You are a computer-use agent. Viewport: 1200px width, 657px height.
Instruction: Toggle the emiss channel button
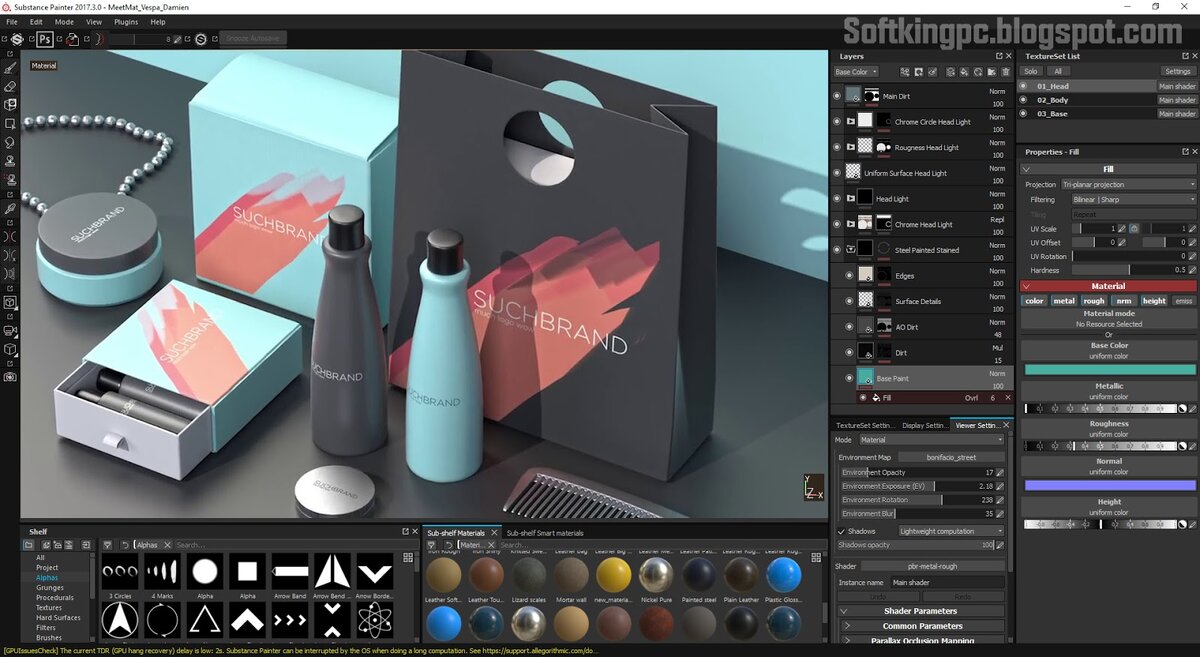point(1184,300)
